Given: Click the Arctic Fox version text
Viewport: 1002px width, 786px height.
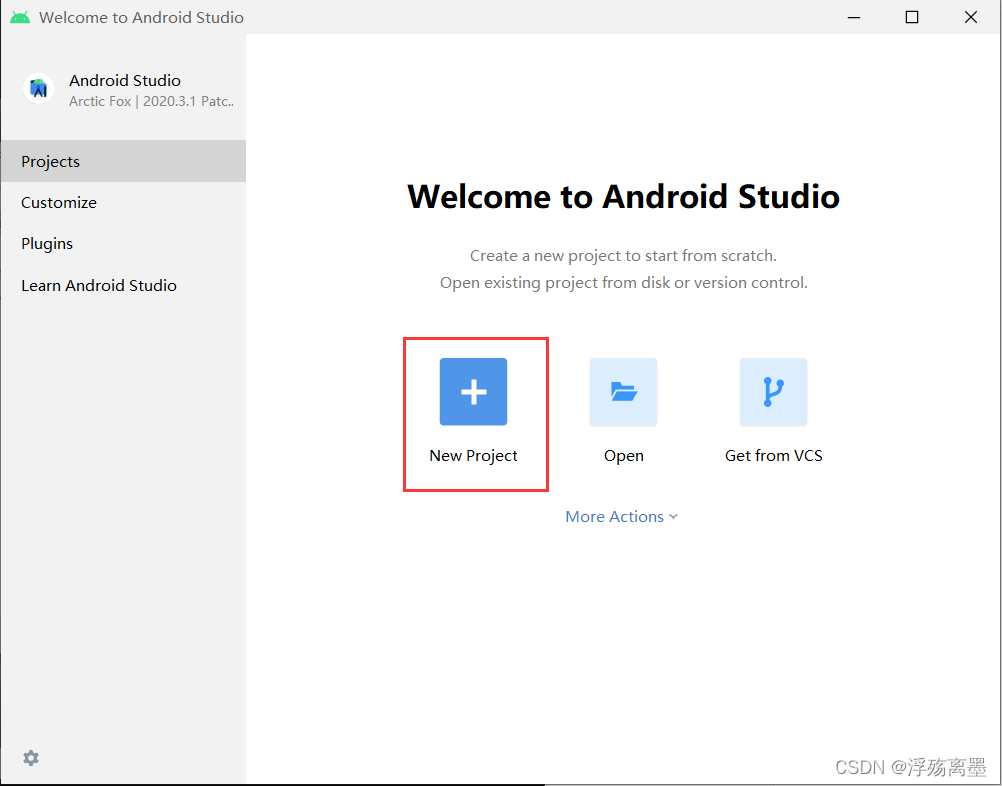Looking at the screenshot, I should (151, 101).
